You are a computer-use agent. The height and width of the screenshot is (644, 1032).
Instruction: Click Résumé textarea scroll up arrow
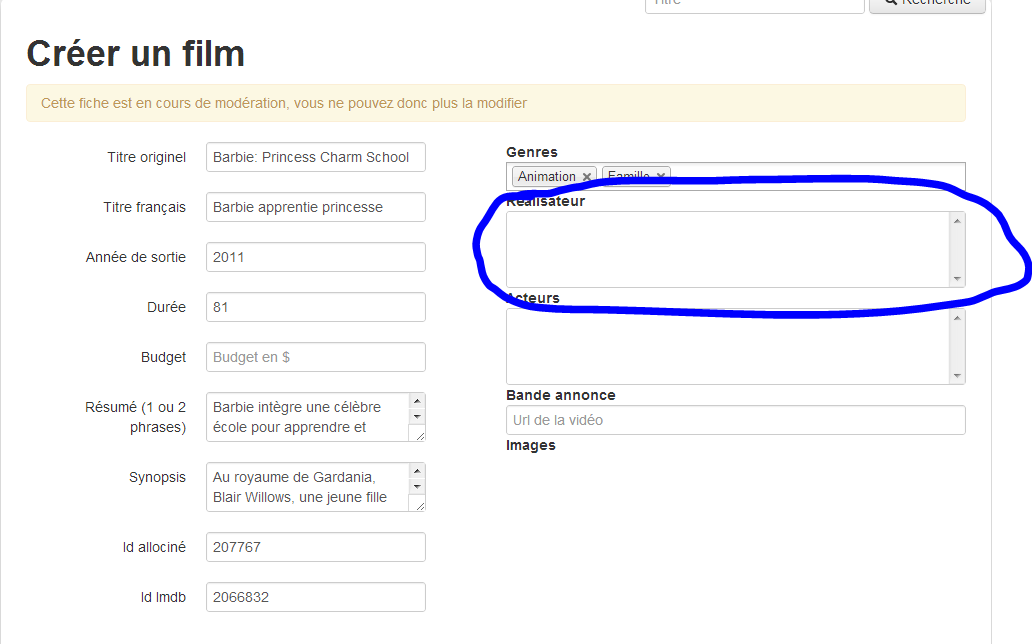tap(417, 401)
